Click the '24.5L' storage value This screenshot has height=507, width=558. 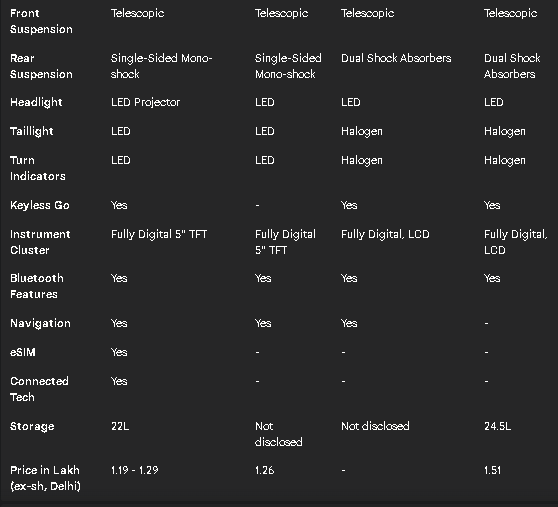(497, 426)
